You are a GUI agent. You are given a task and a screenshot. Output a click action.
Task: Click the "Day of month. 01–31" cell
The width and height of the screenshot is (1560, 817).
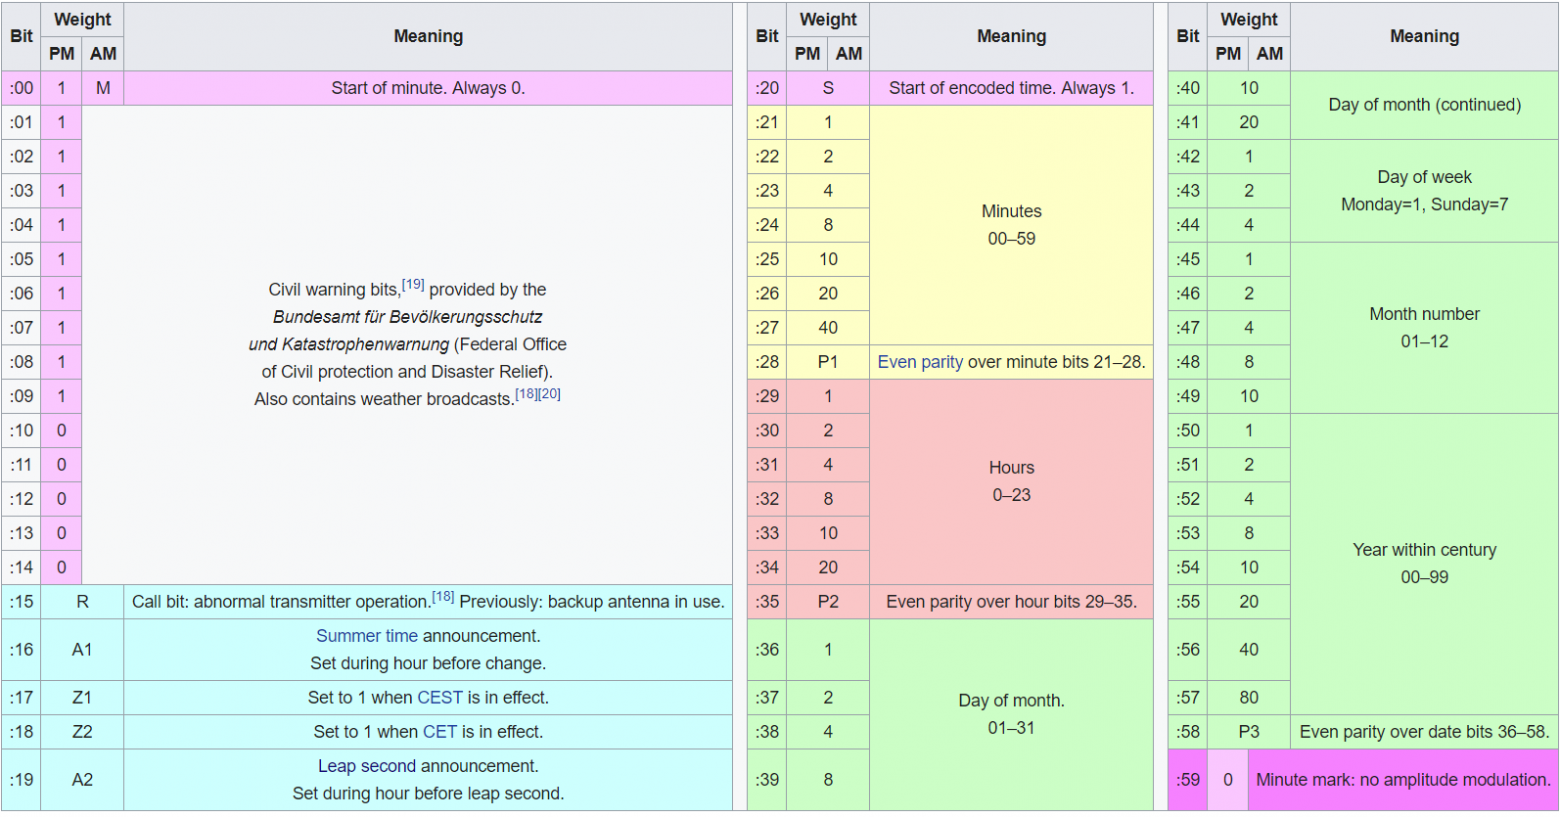tap(1012, 715)
